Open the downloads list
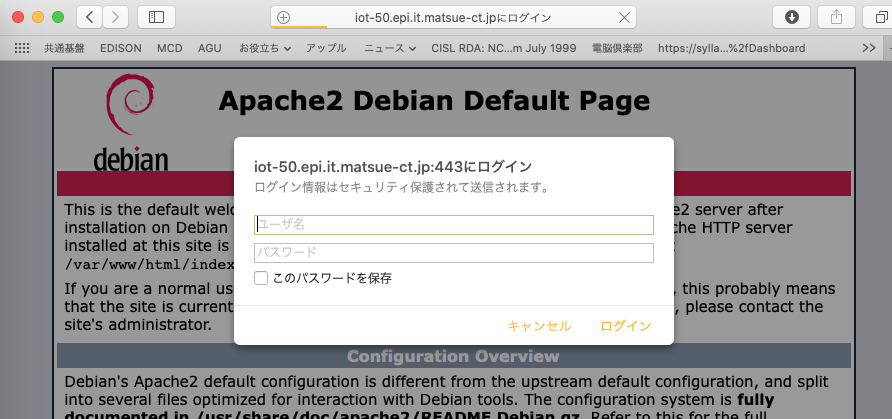 (x=792, y=17)
